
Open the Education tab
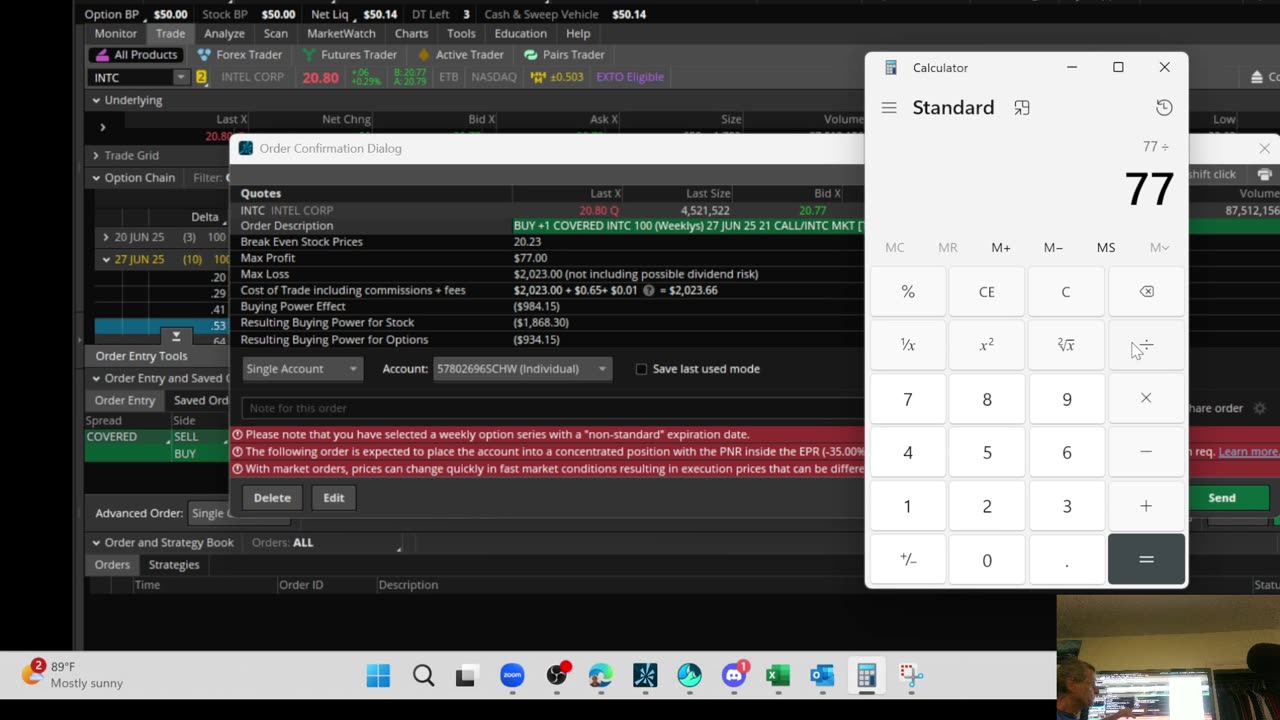coord(520,33)
